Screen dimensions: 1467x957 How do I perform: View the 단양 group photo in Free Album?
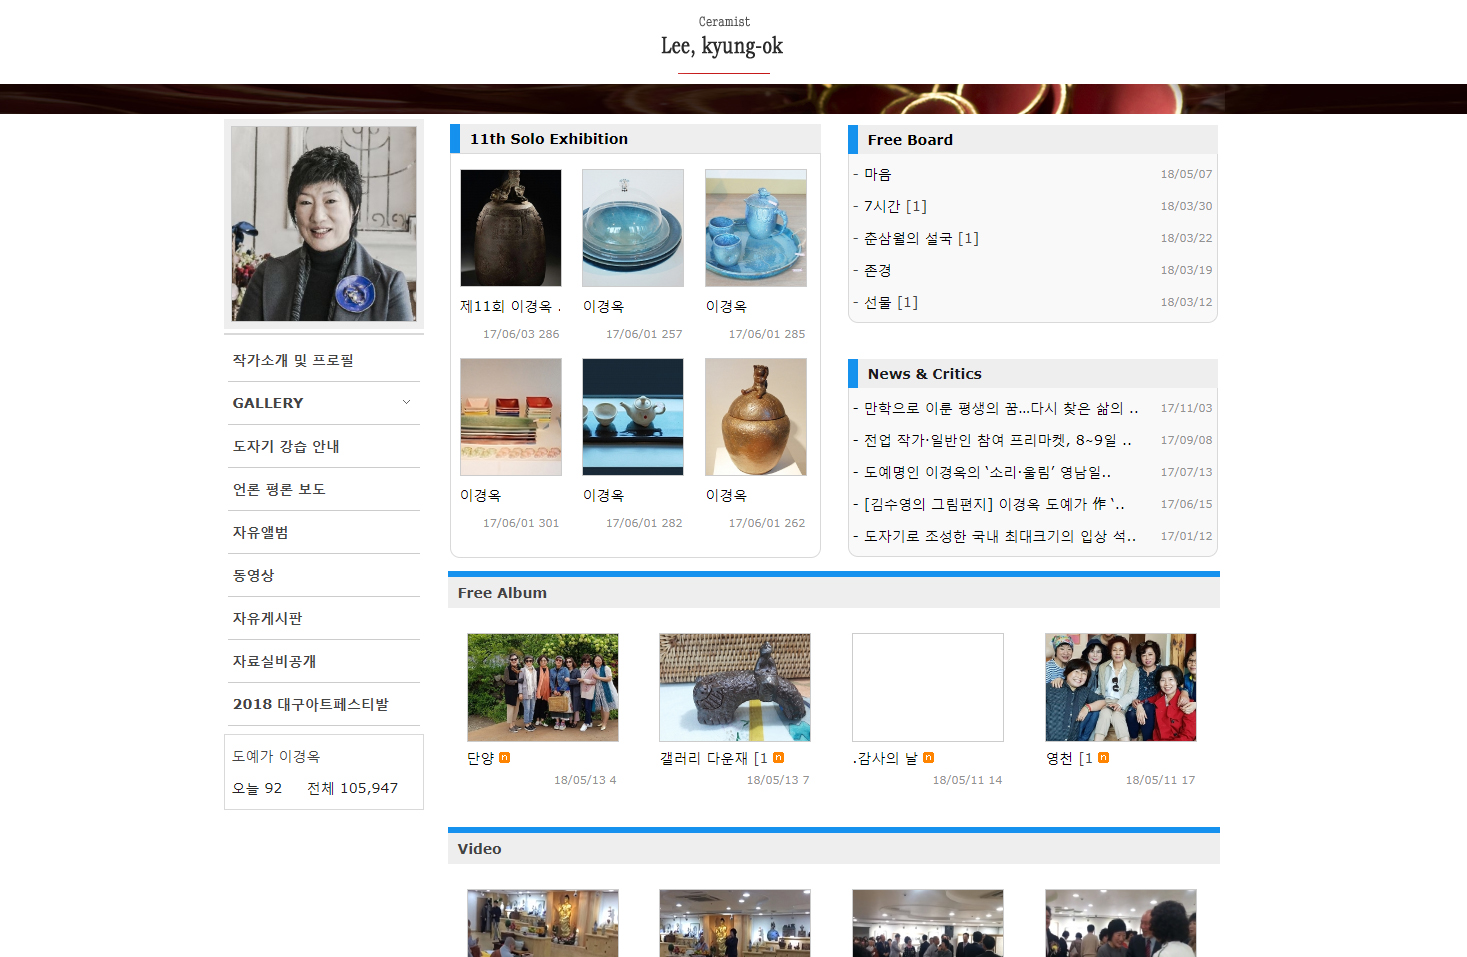coord(543,687)
